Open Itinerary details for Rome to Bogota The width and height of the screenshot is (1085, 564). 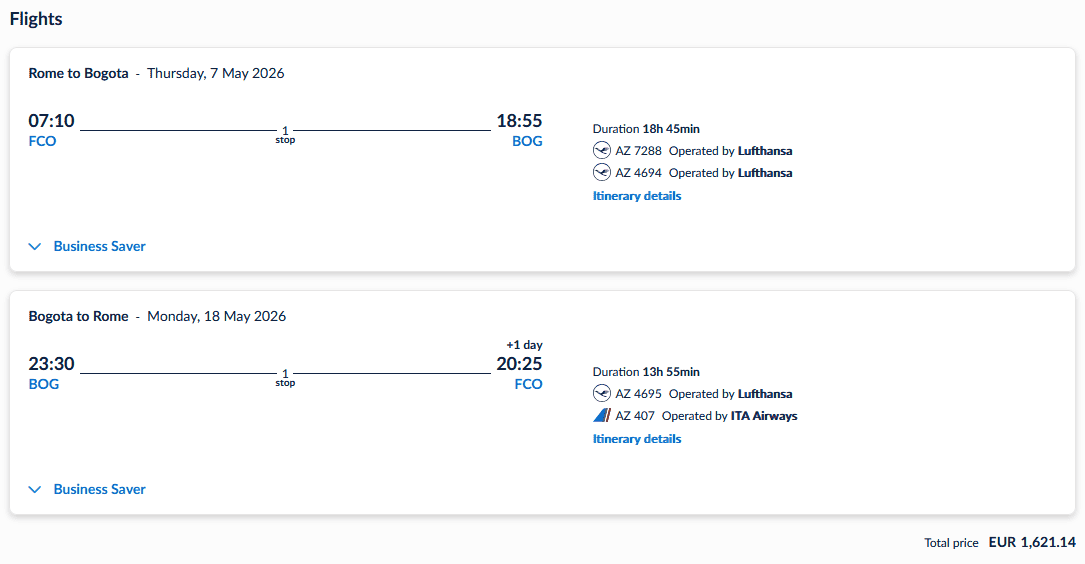click(637, 196)
